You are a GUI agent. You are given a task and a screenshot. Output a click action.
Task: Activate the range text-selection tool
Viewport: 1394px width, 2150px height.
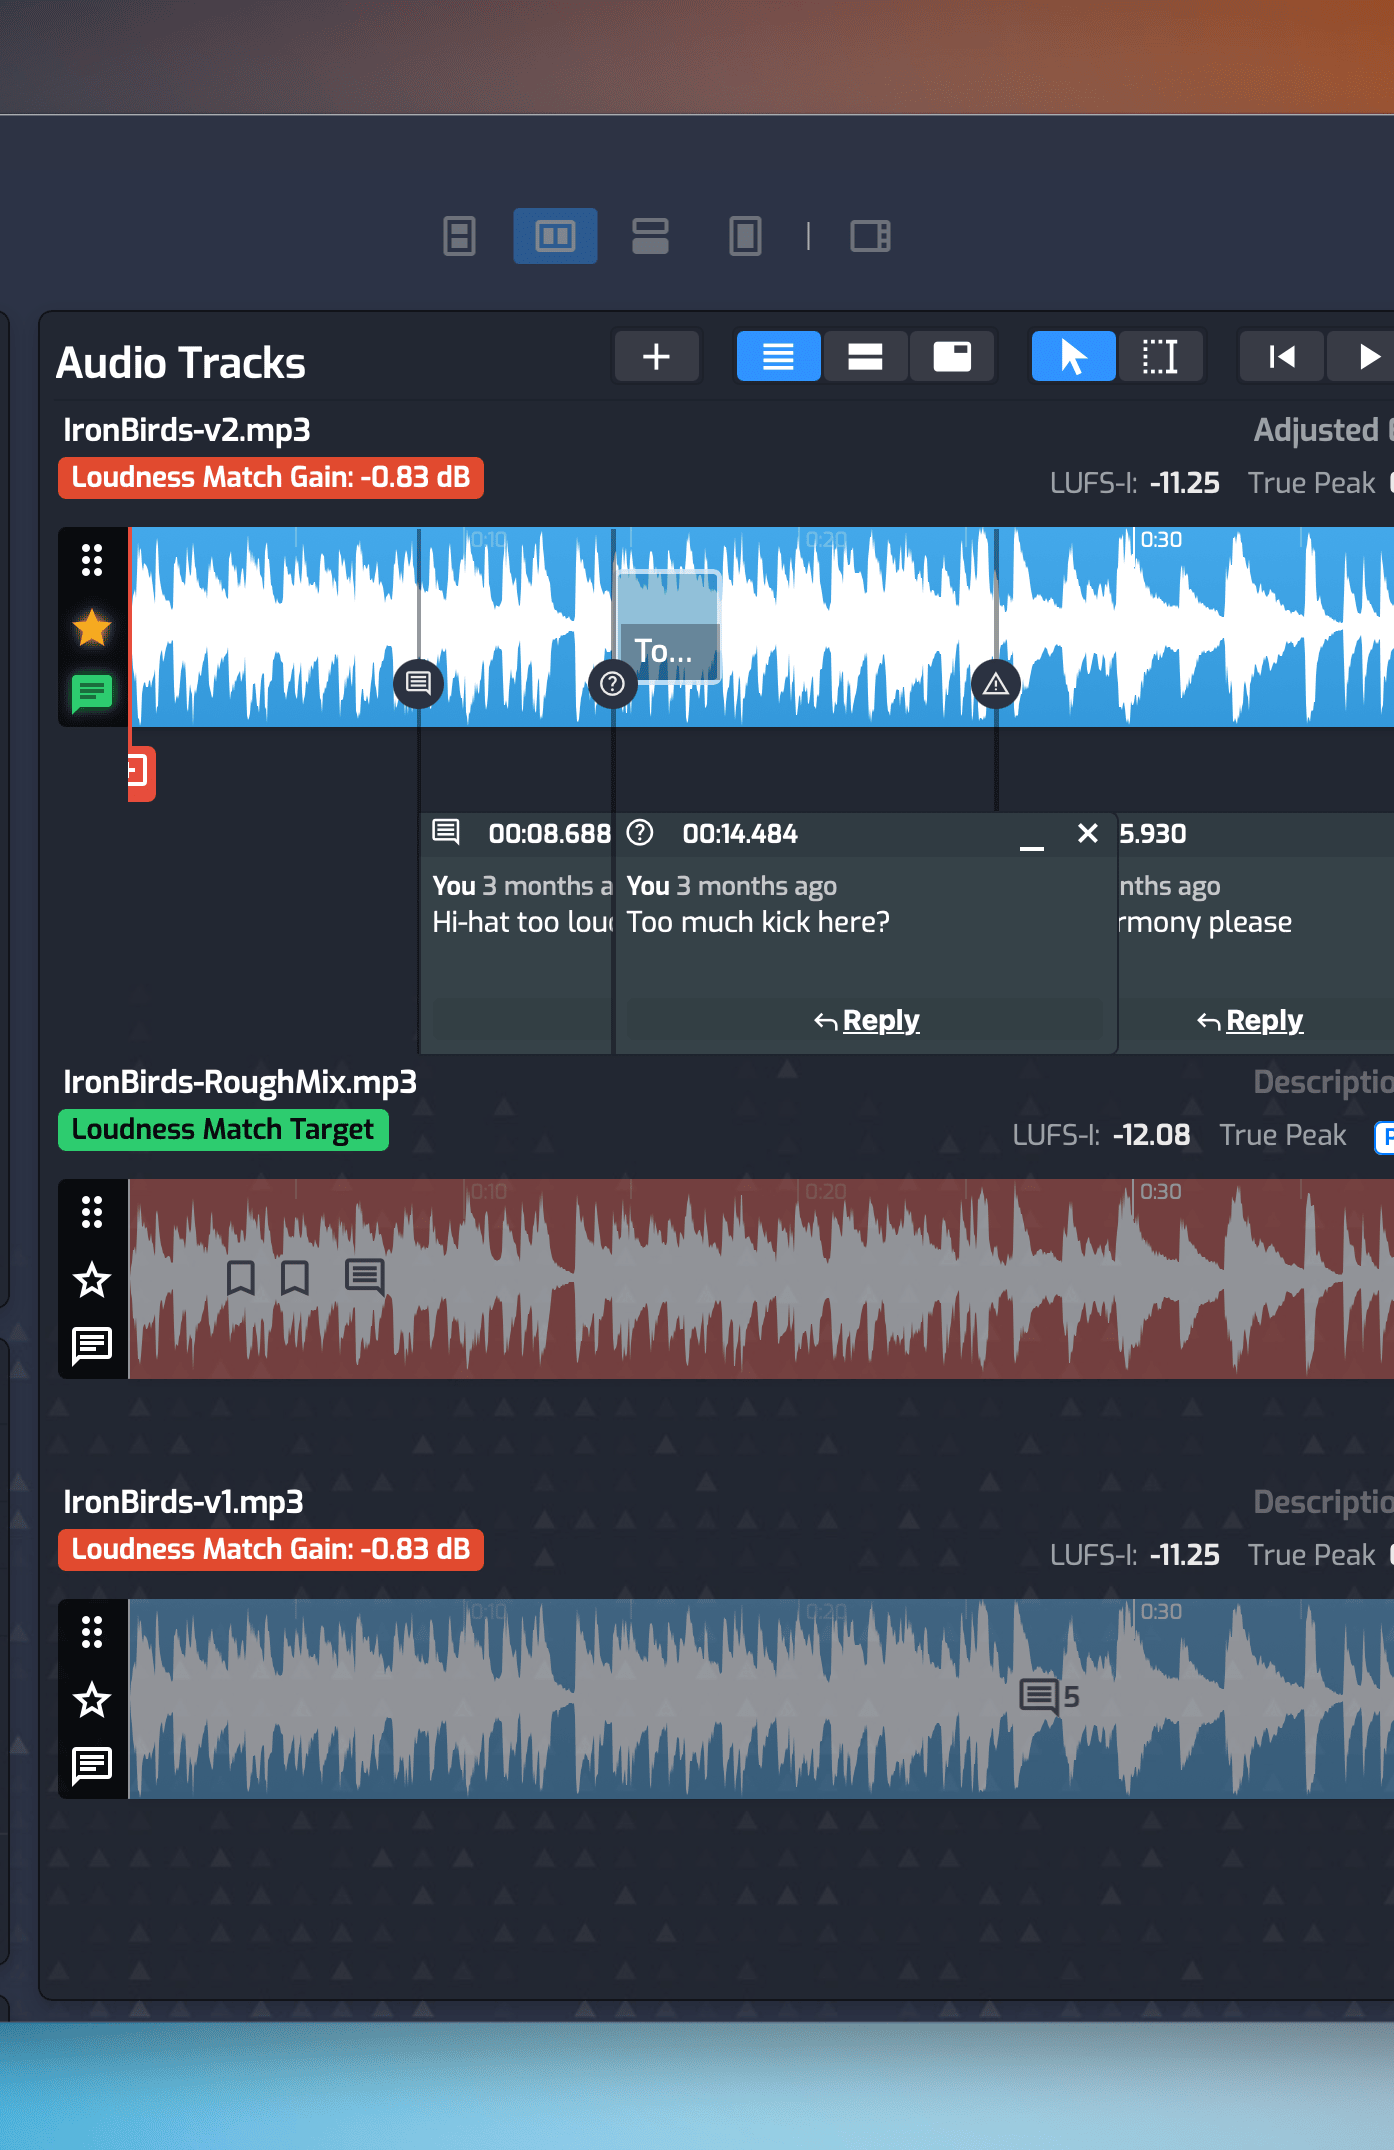tap(1160, 356)
